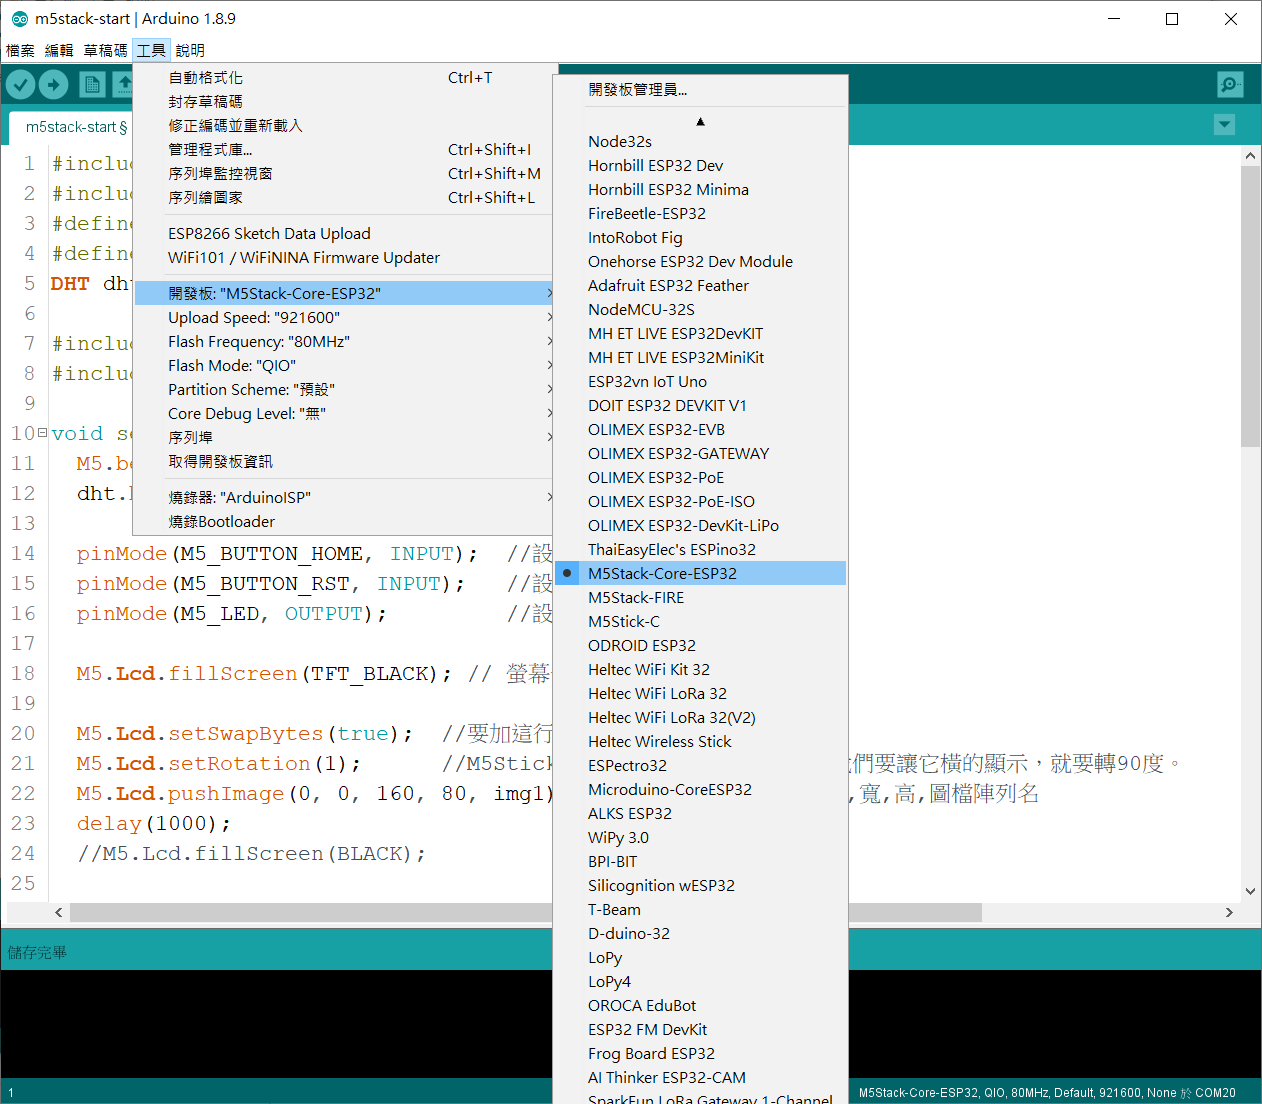The width and height of the screenshot is (1262, 1104).
Task: Click code line 24 fillScreen comment
Action: tap(251, 853)
